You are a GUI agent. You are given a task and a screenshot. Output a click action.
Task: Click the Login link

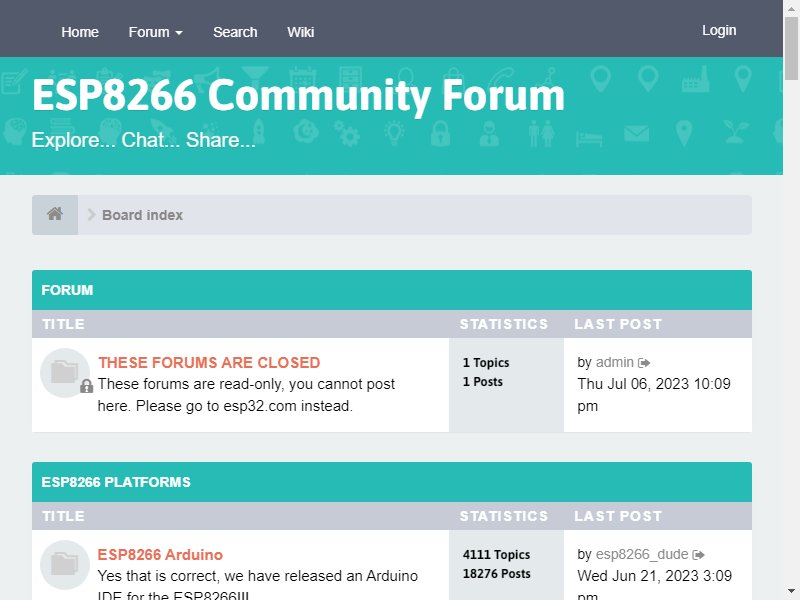click(719, 31)
